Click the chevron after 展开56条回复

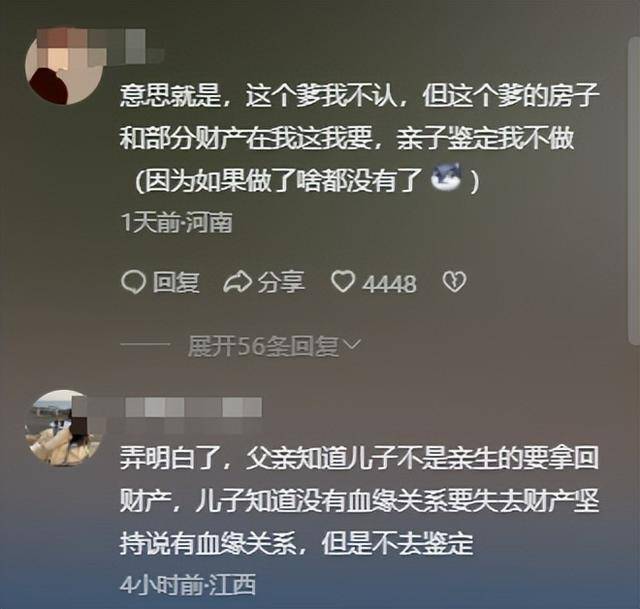(x=351, y=345)
